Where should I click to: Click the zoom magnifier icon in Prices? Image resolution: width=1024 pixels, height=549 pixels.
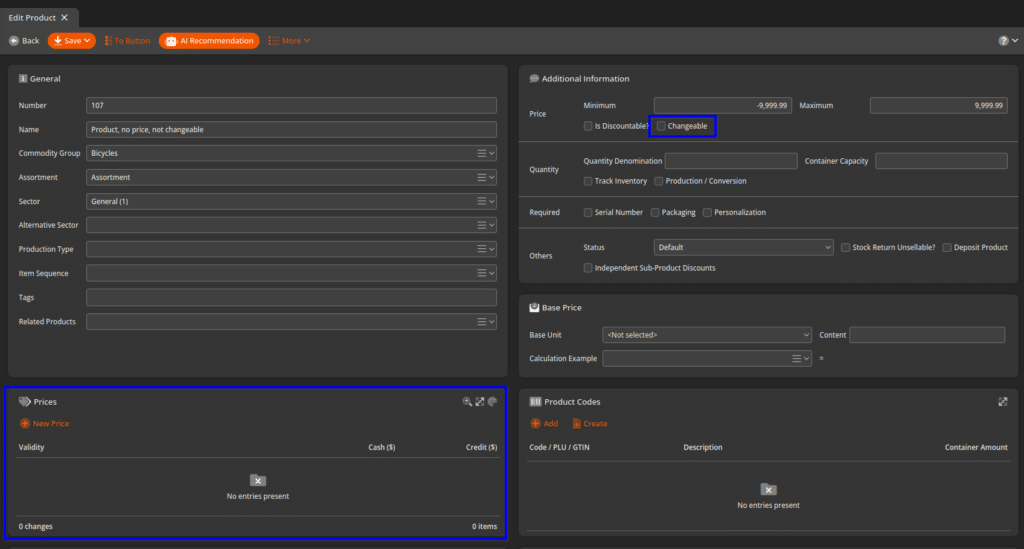pyautogui.click(x=467, y=402)
